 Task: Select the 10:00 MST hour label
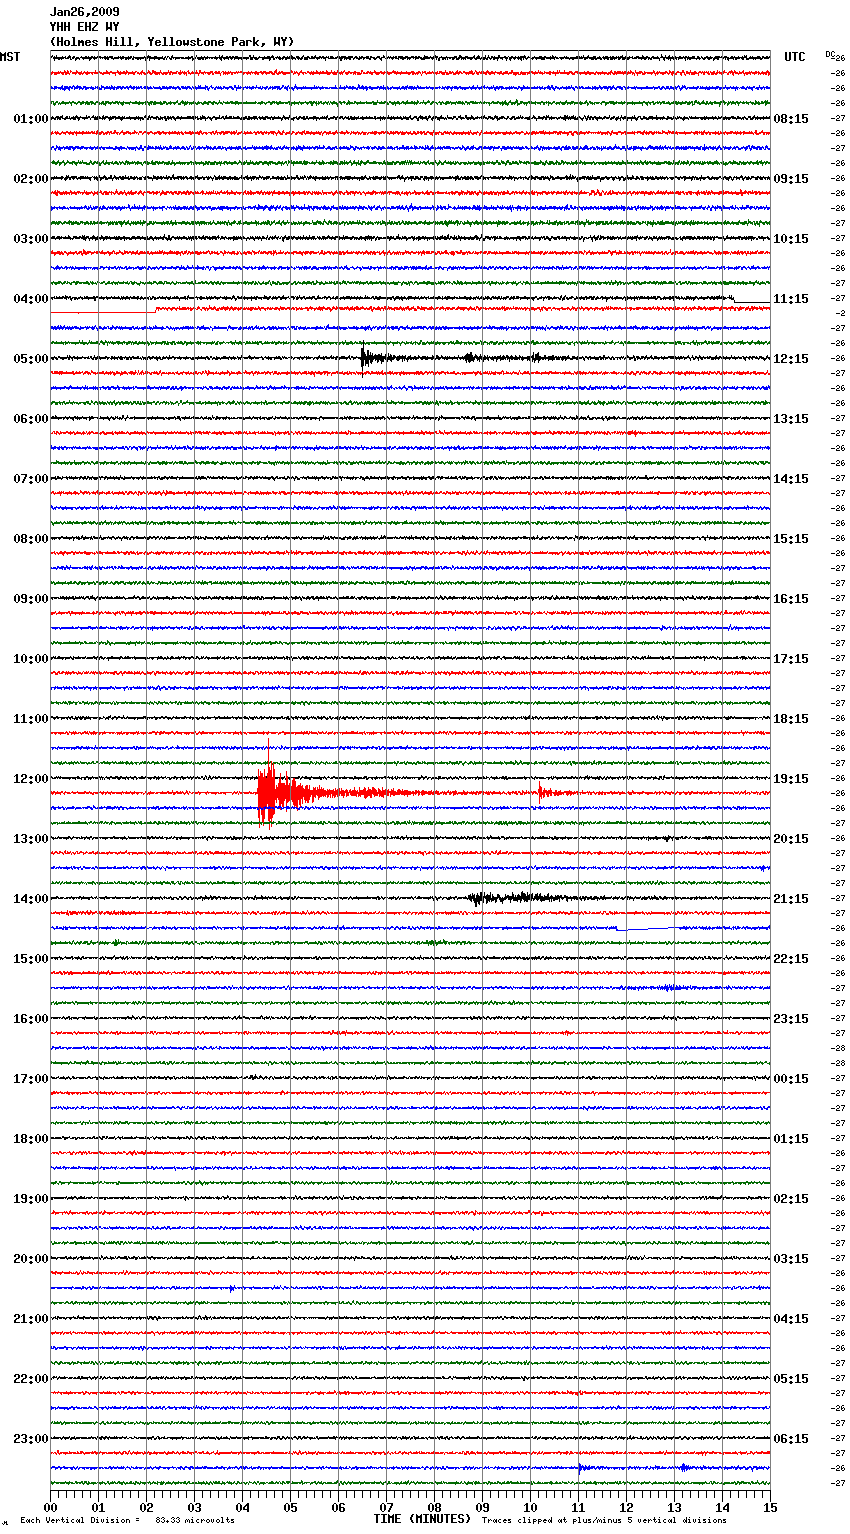[x=31, y=659]
